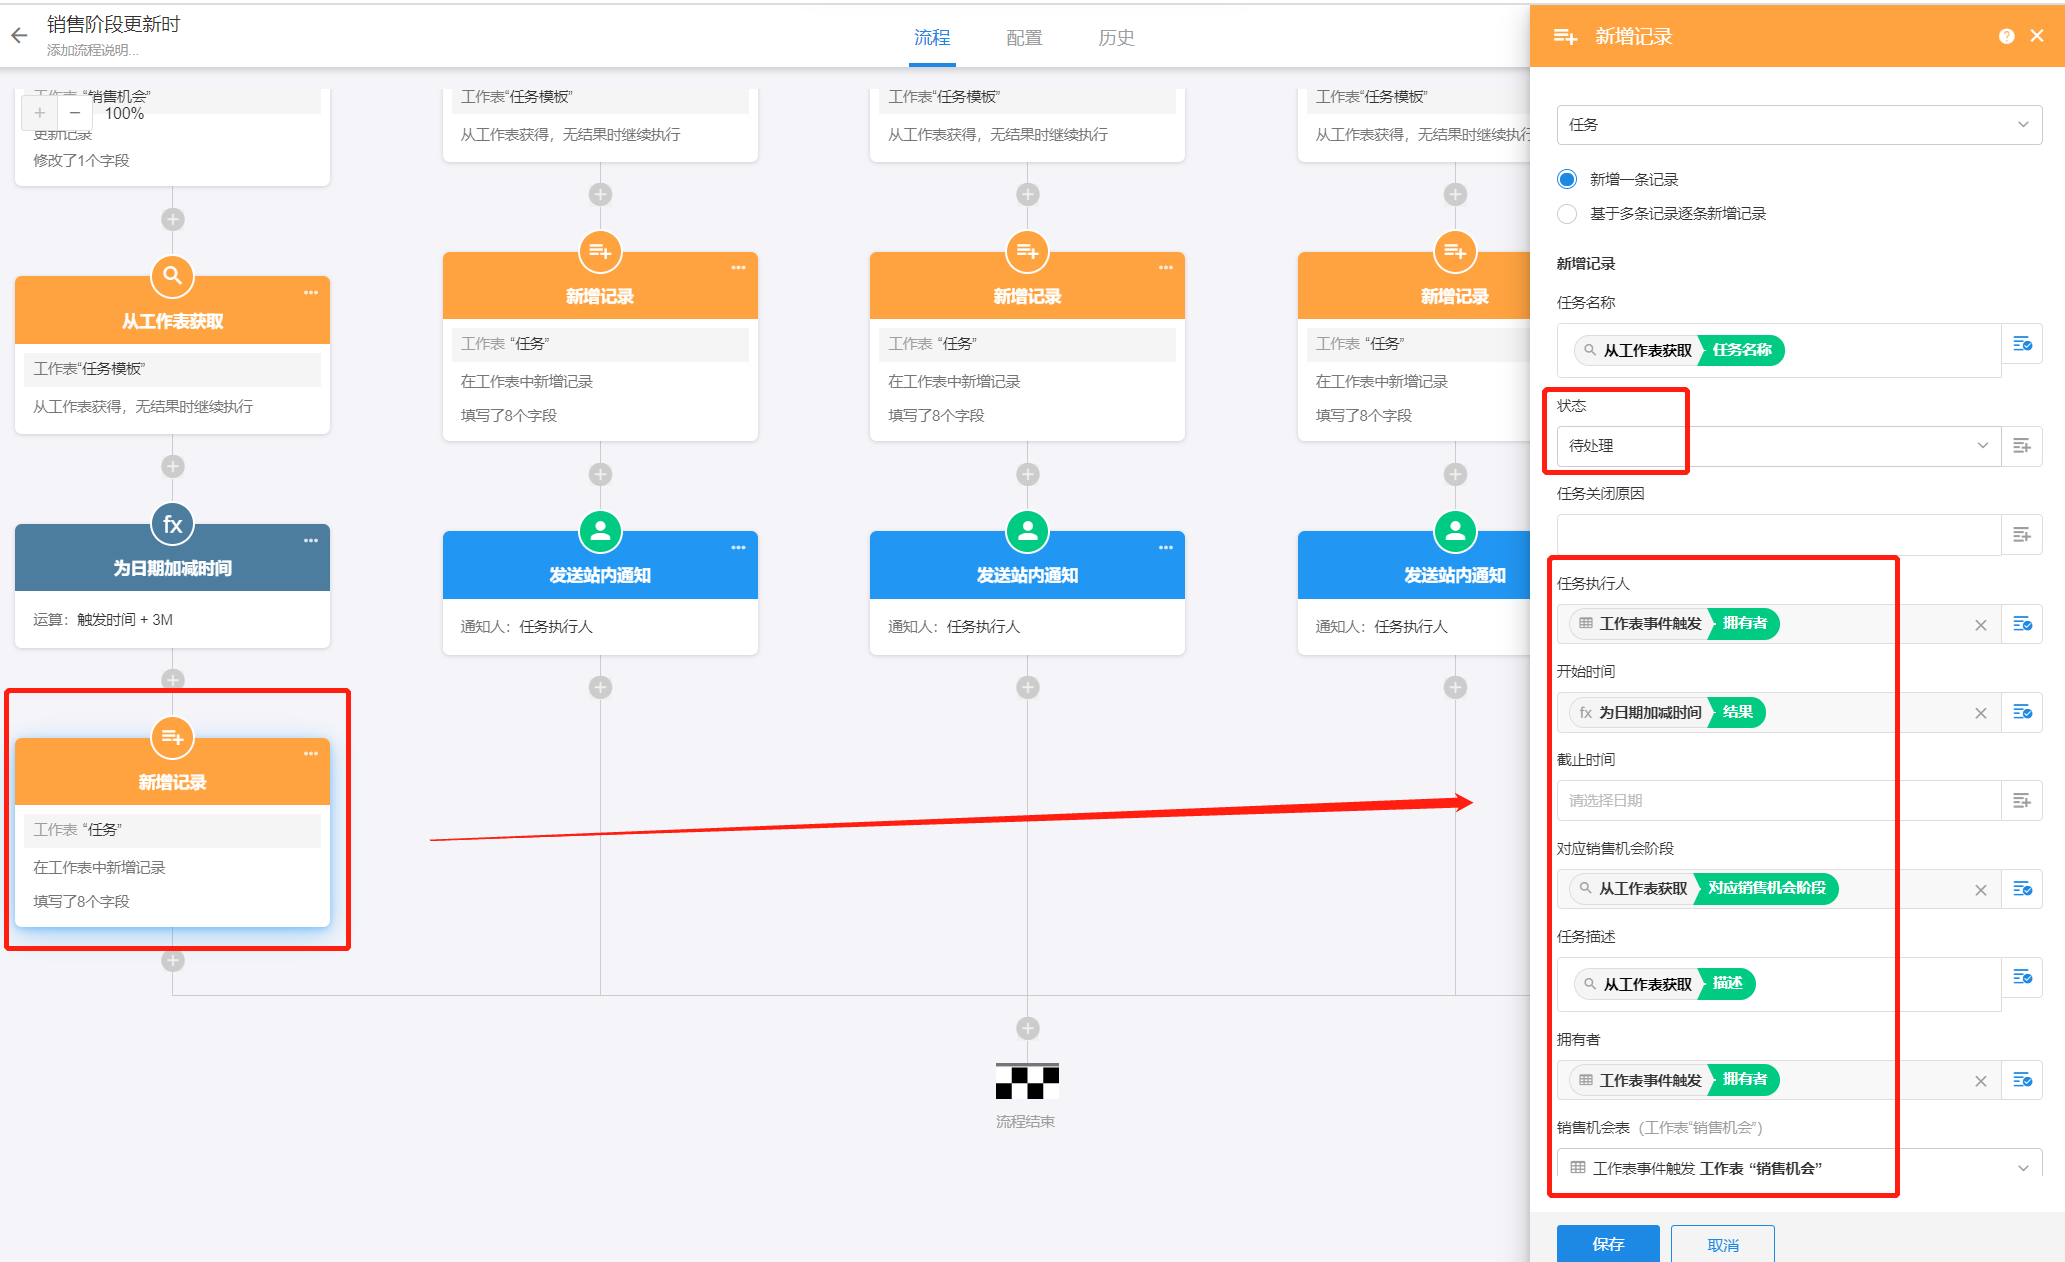Viewport: 2065px width, 1262px height.
Task: Click the zoom-out minus button beside 100%
Action: pyautogui.click(x=75, y=113)
